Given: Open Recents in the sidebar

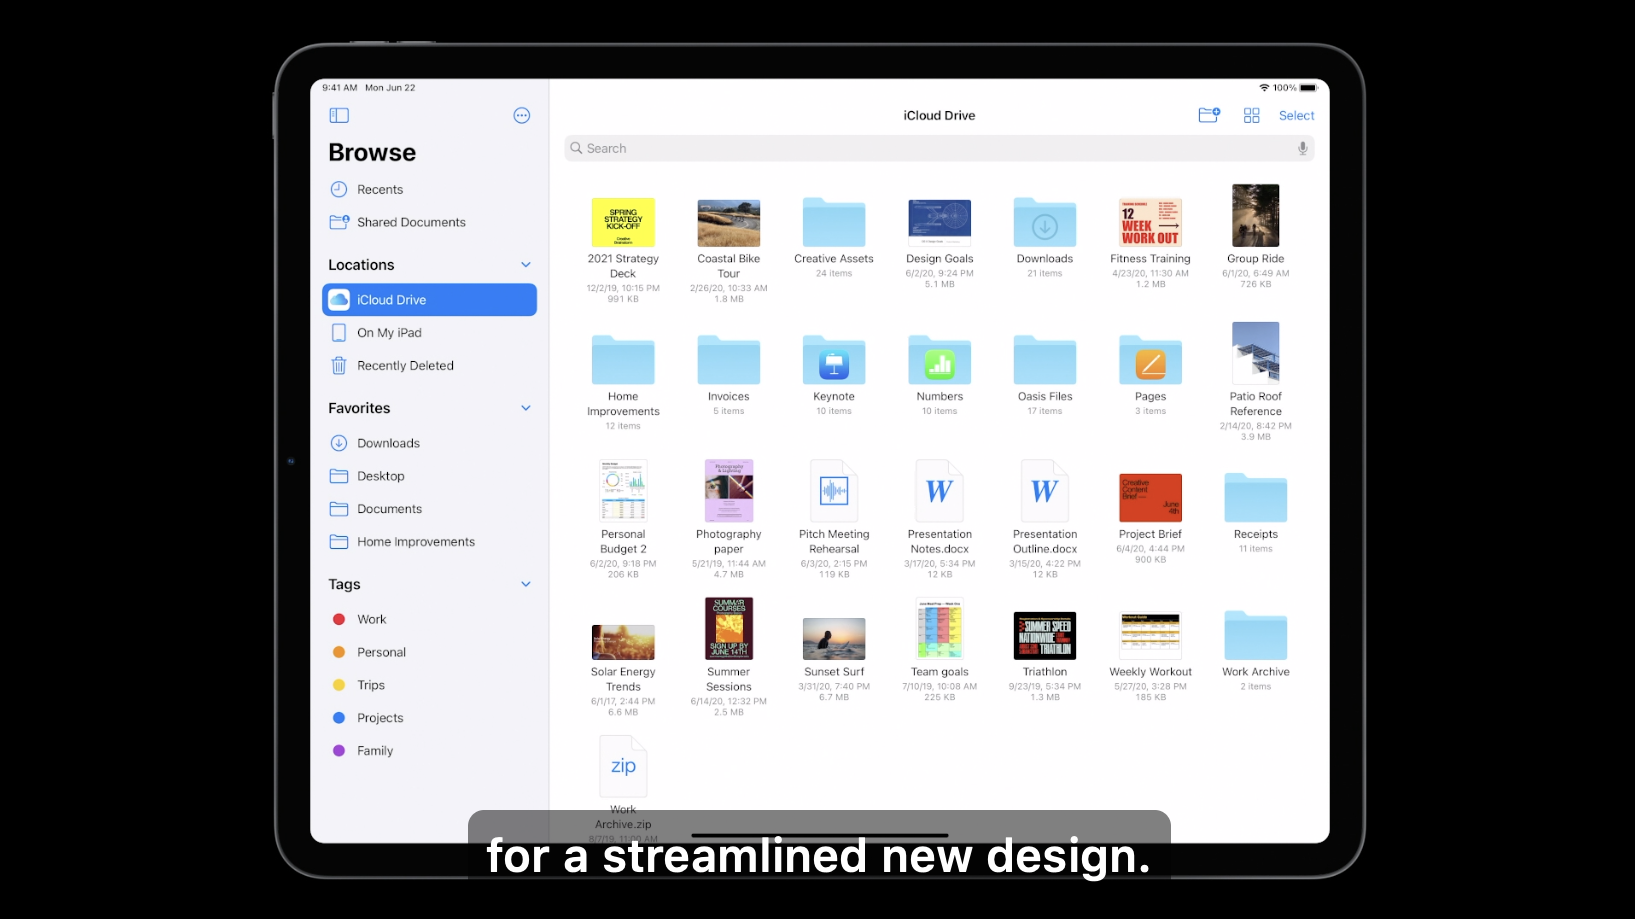Looking at the screenshot, I should (380, 190).
